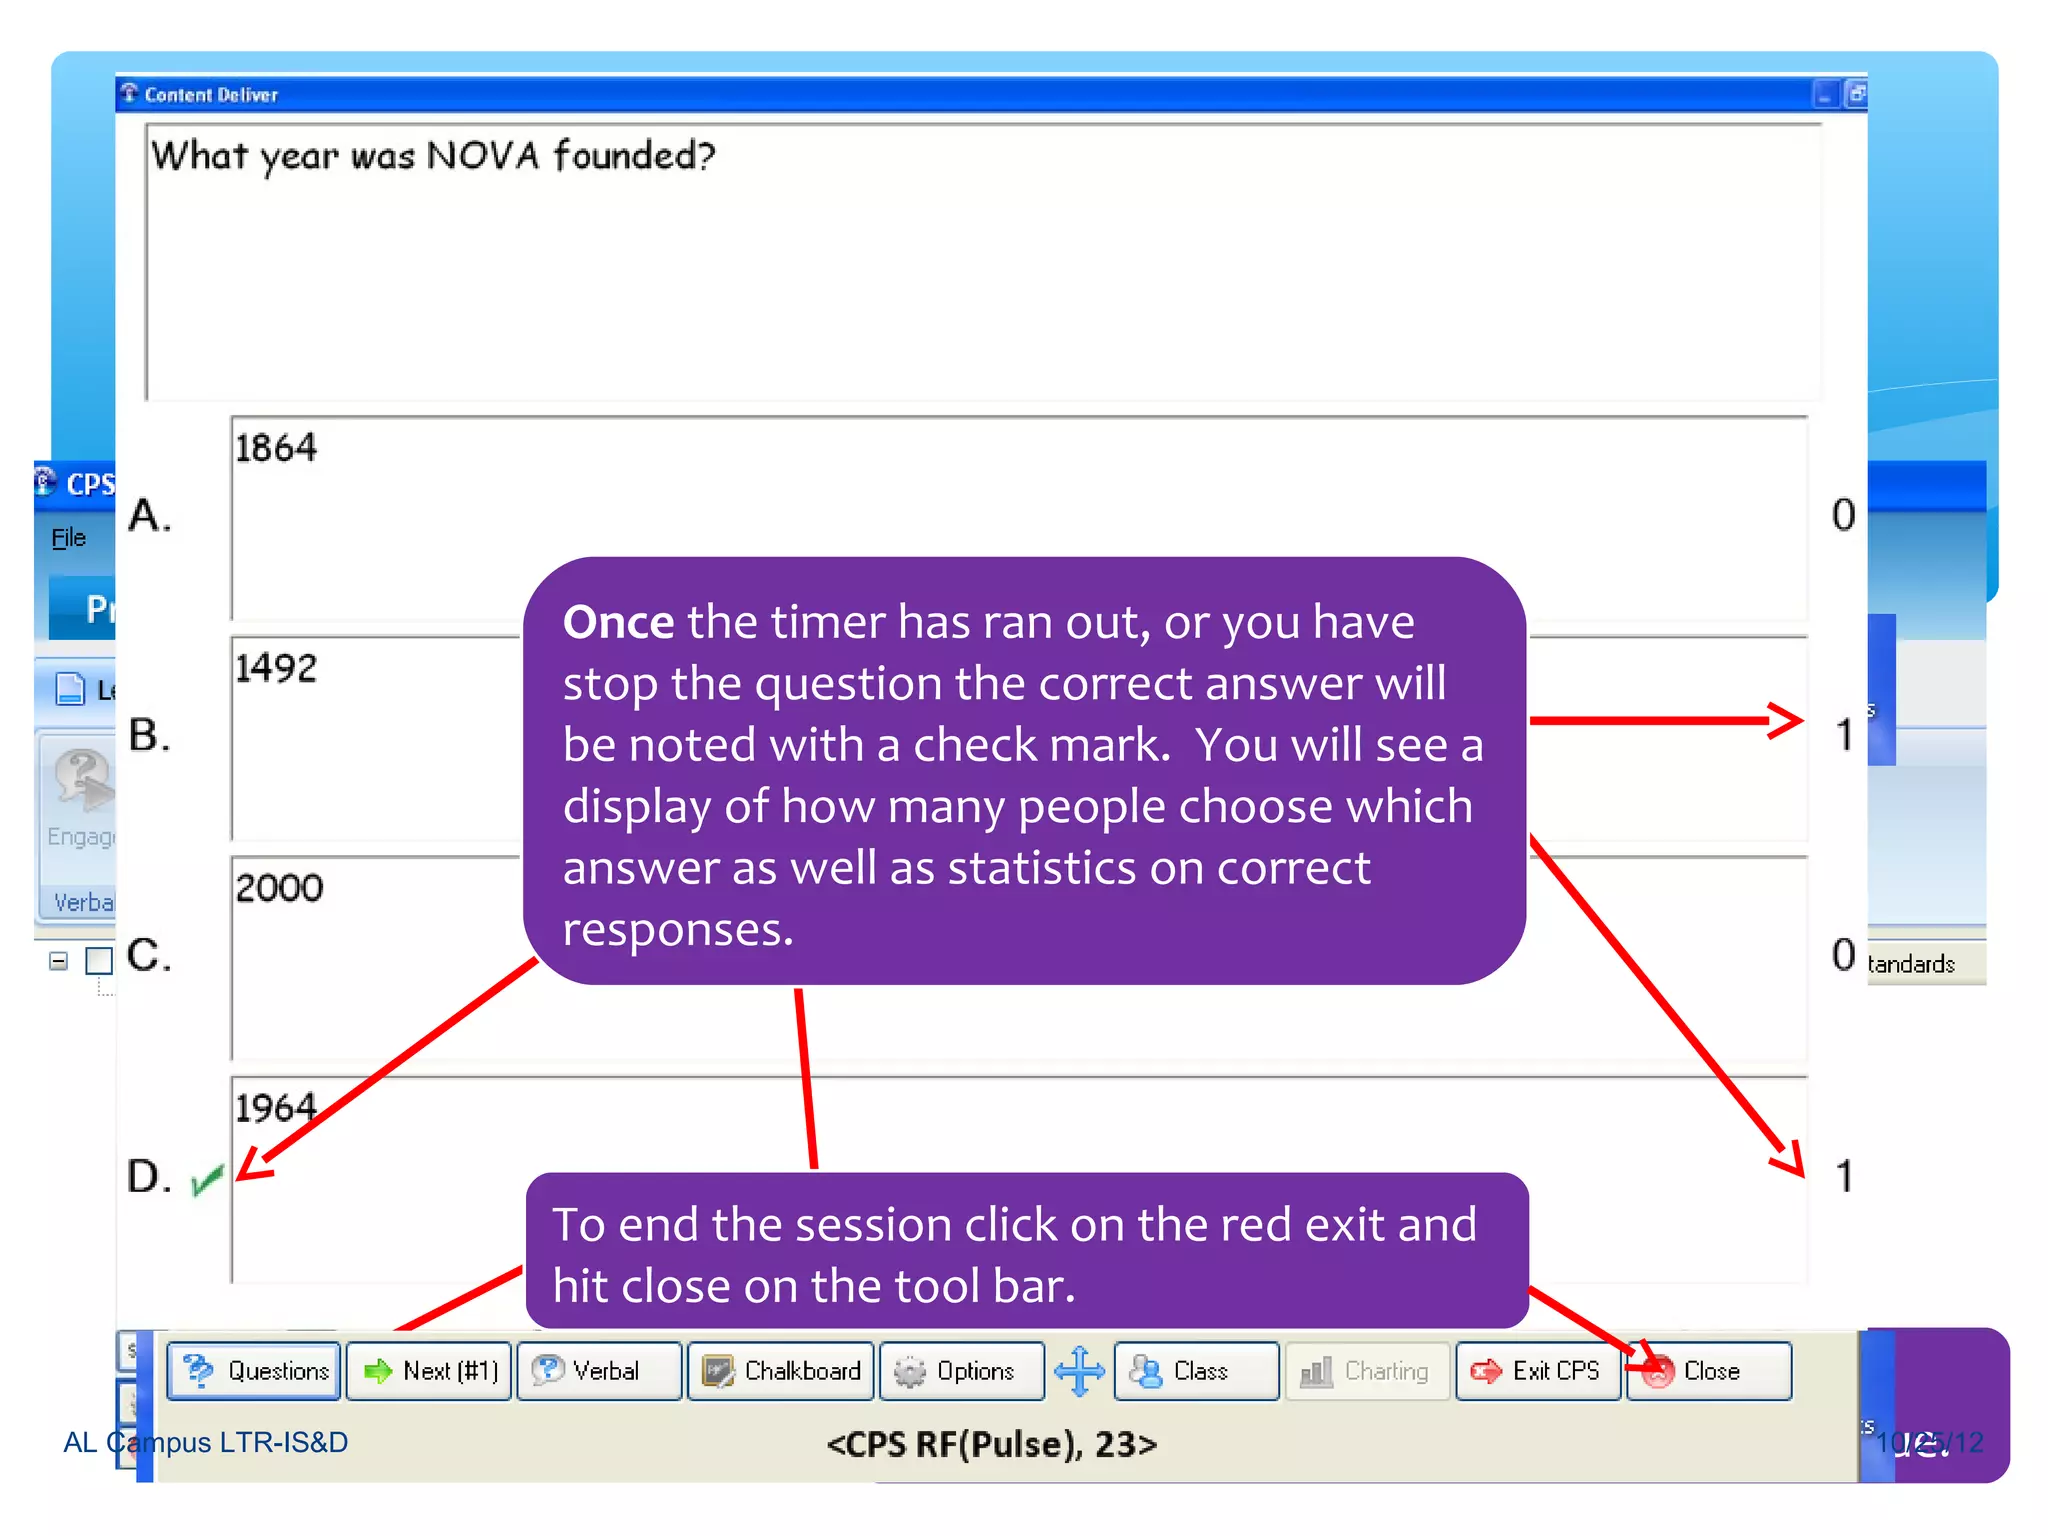Click the response count '0' for answer A
2048x1536 pixels.
coord(1843,515)
